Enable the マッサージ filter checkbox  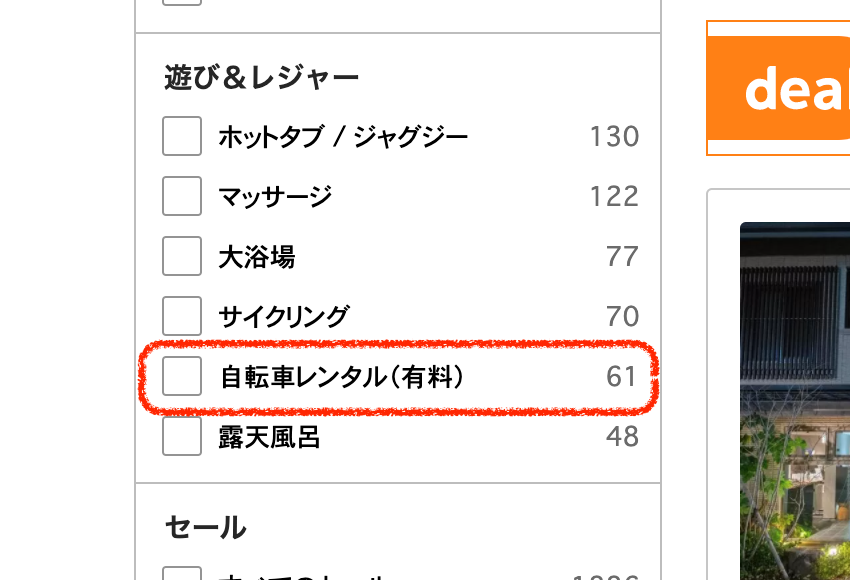click(182, 196)
